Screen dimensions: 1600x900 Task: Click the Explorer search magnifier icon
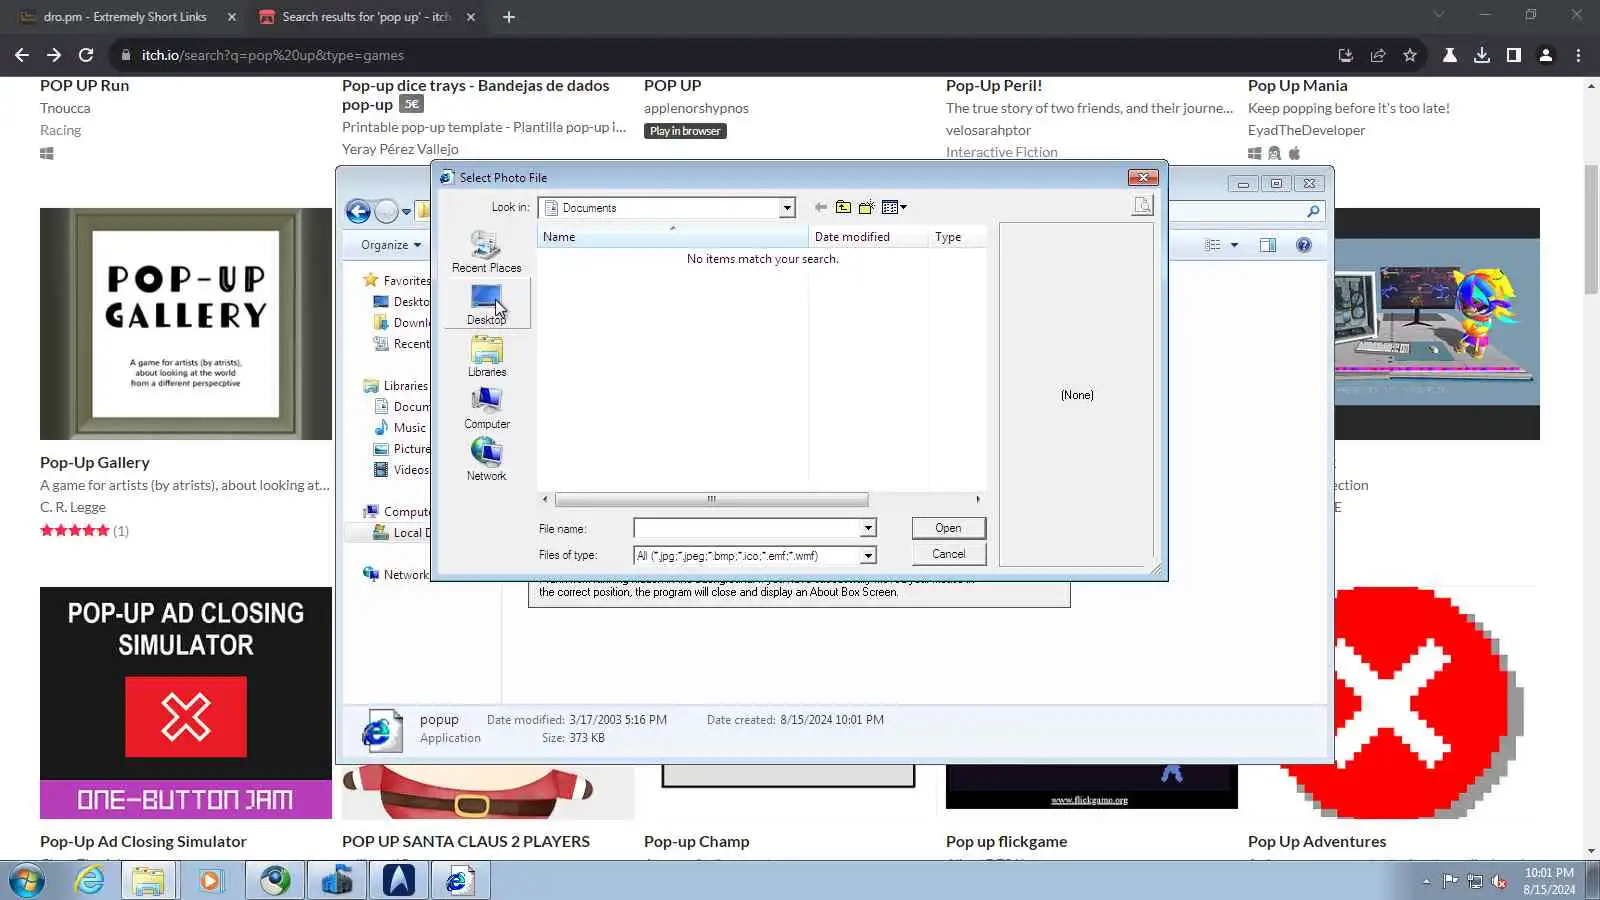click(1312, 212)
